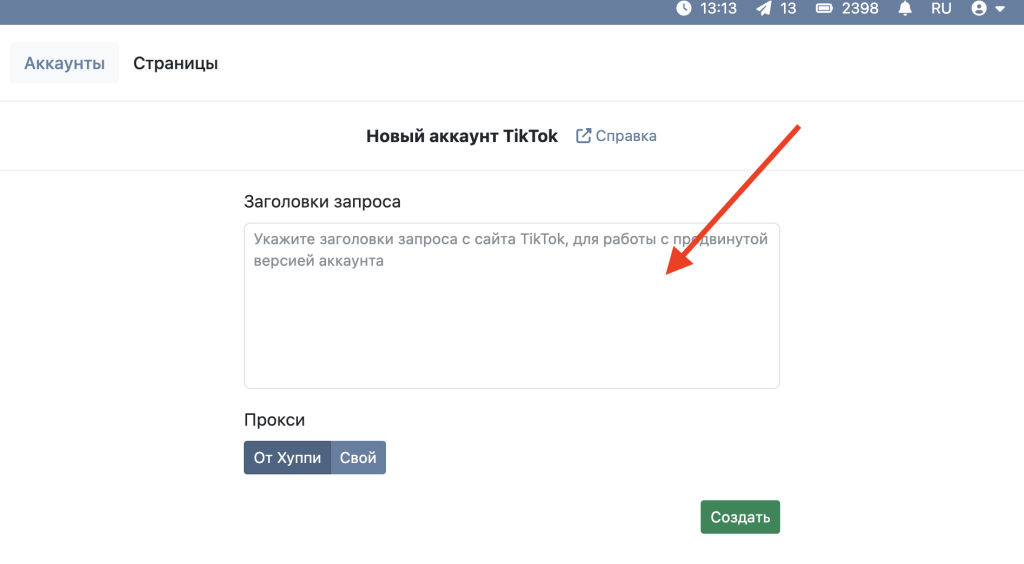Image resolution: width=1024 pixels, height=564 pixels.
Task: Click the number 13 beside the plane
Action: click(x=788, y=8)
